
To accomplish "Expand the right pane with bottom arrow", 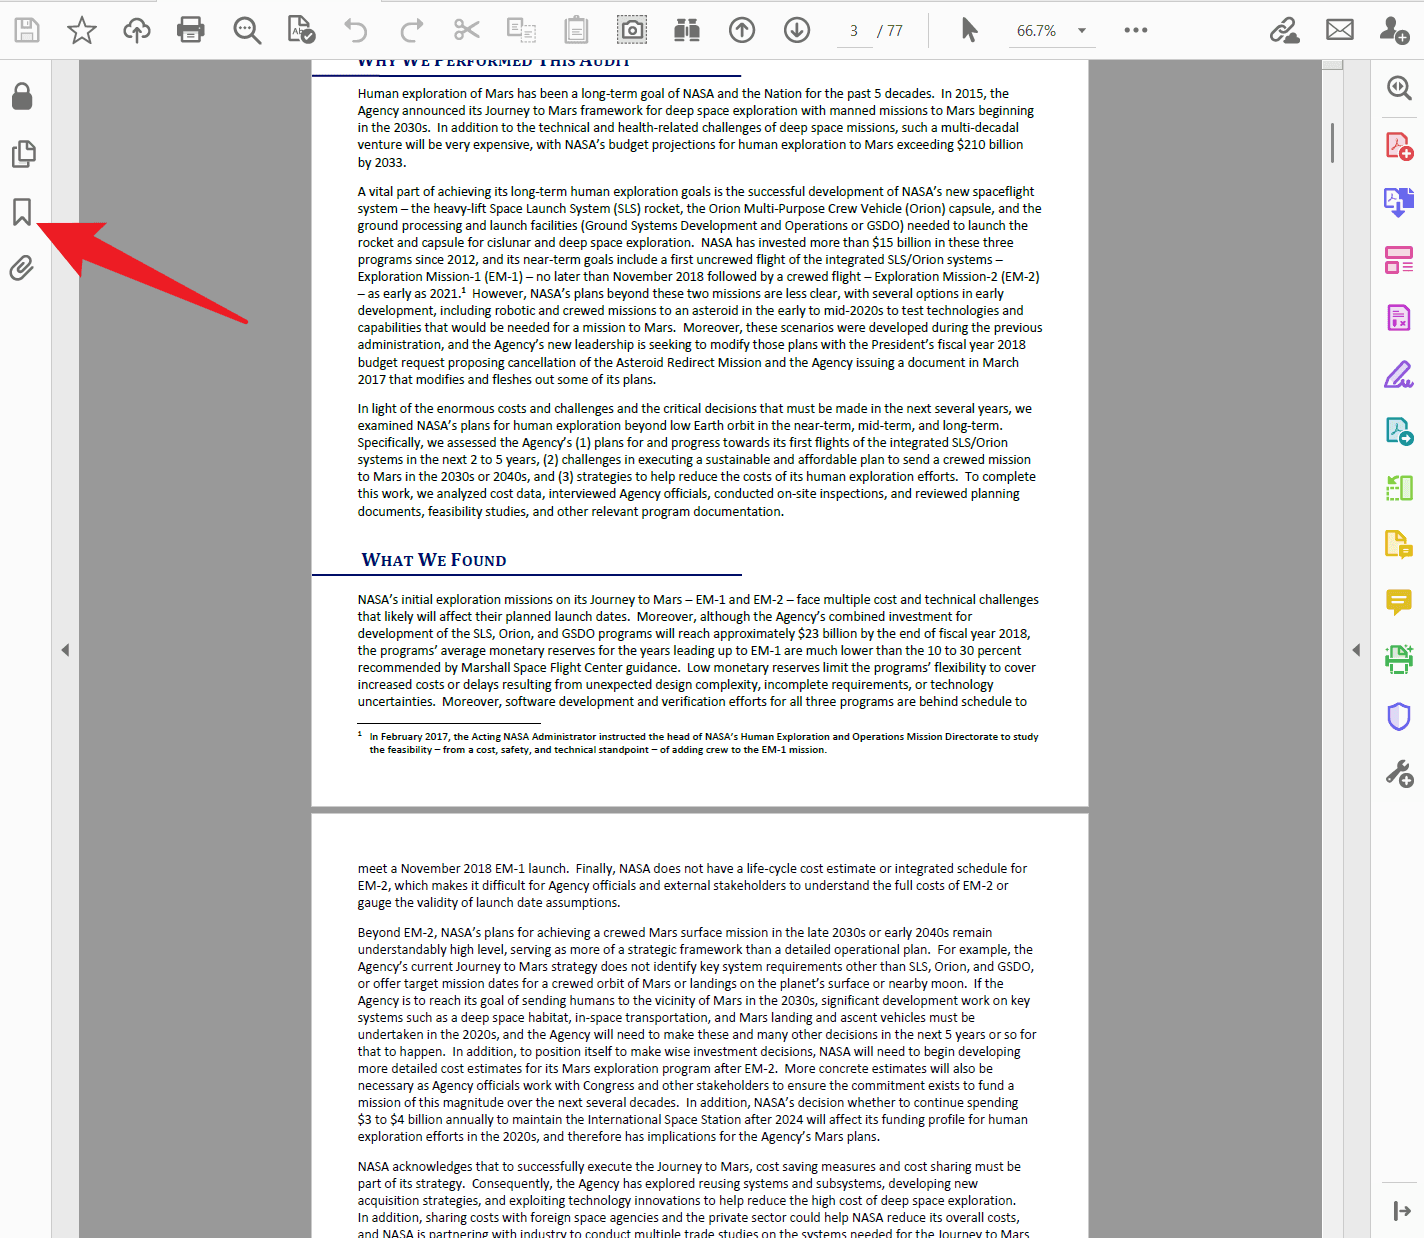I will point(1402,1211).
